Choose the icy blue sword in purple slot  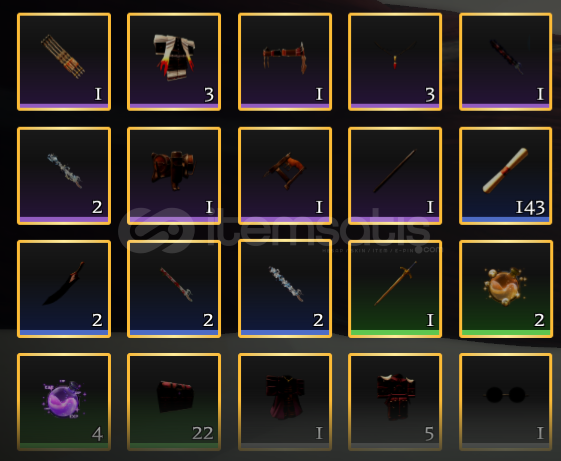tap(64, 176)
